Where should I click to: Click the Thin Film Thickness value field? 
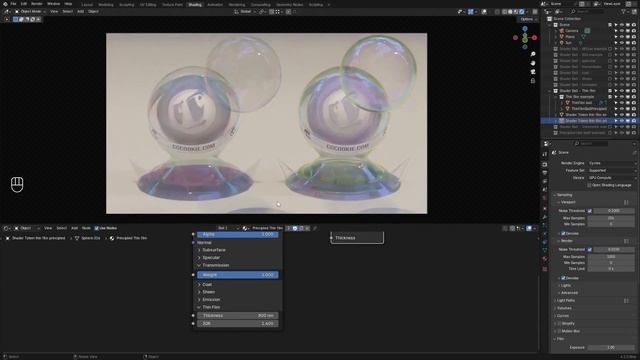click(238, 316)
